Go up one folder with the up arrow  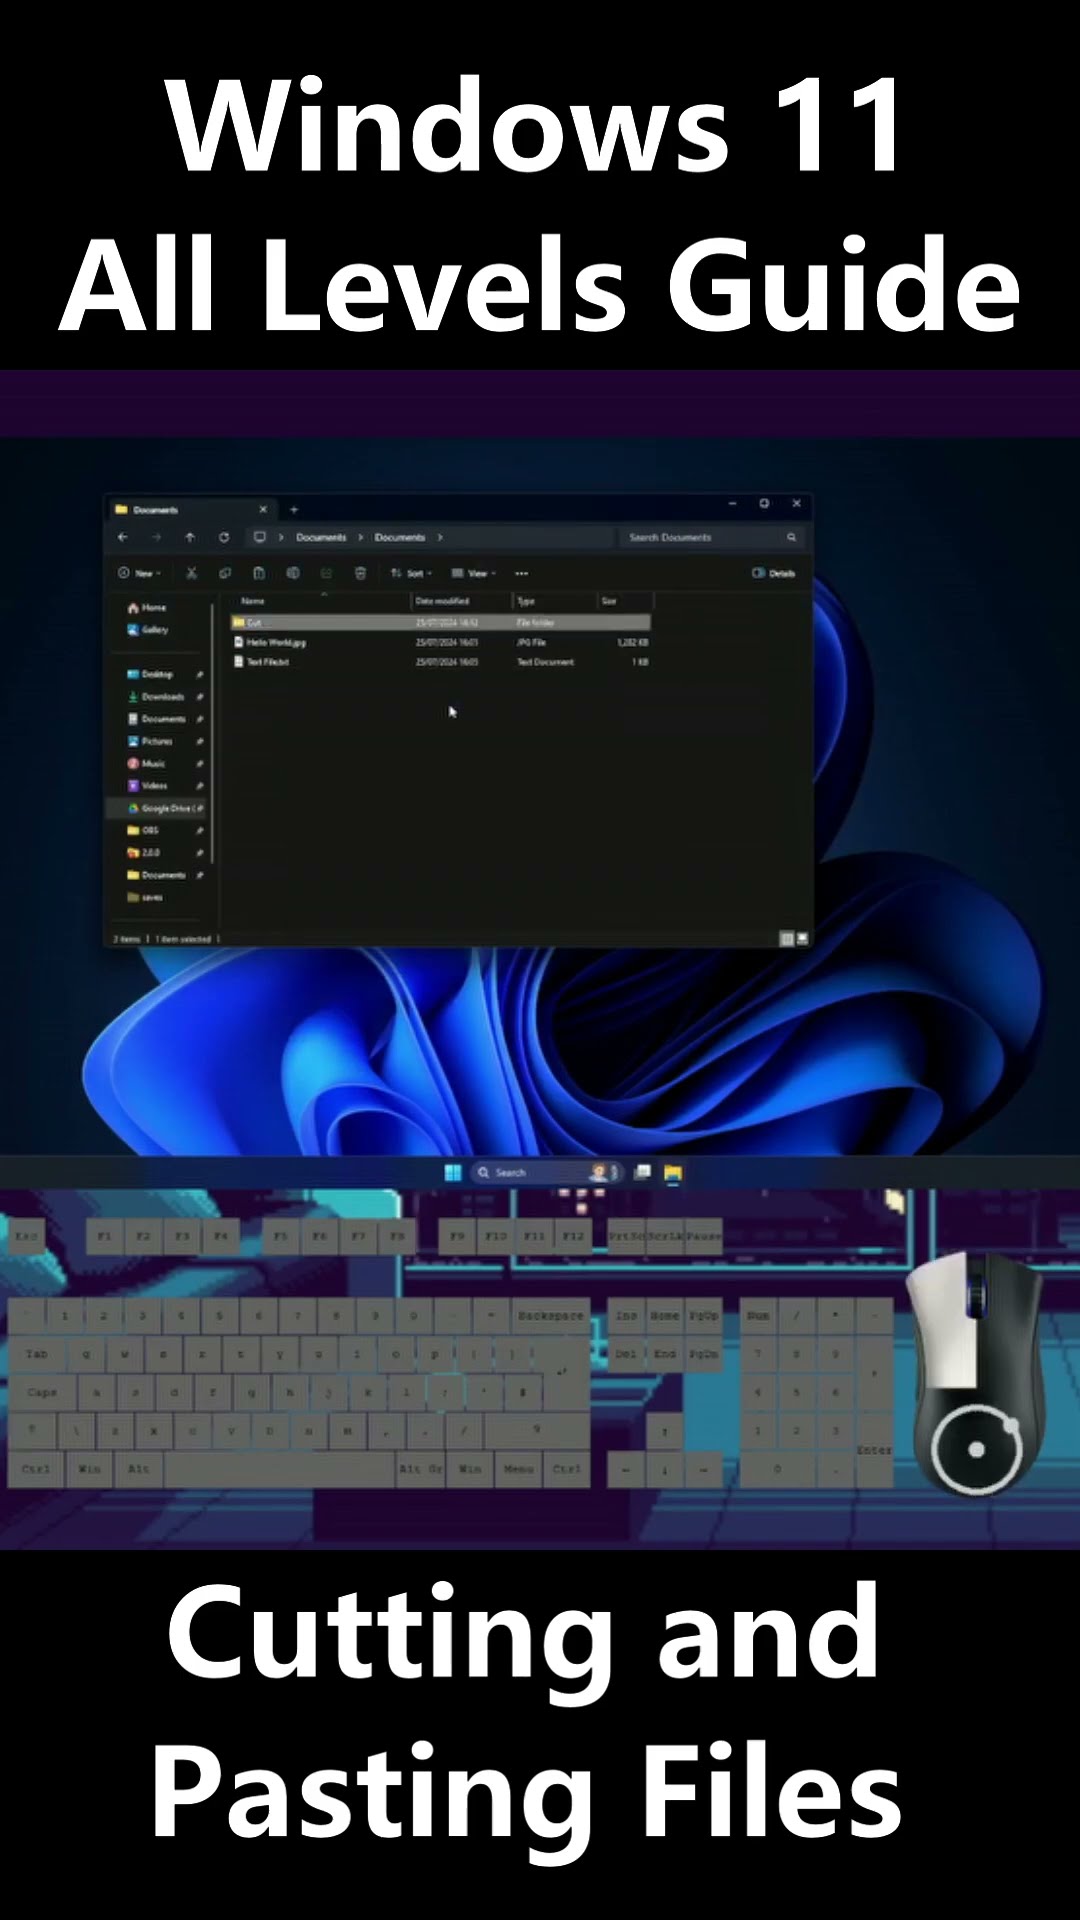(190, 537)
